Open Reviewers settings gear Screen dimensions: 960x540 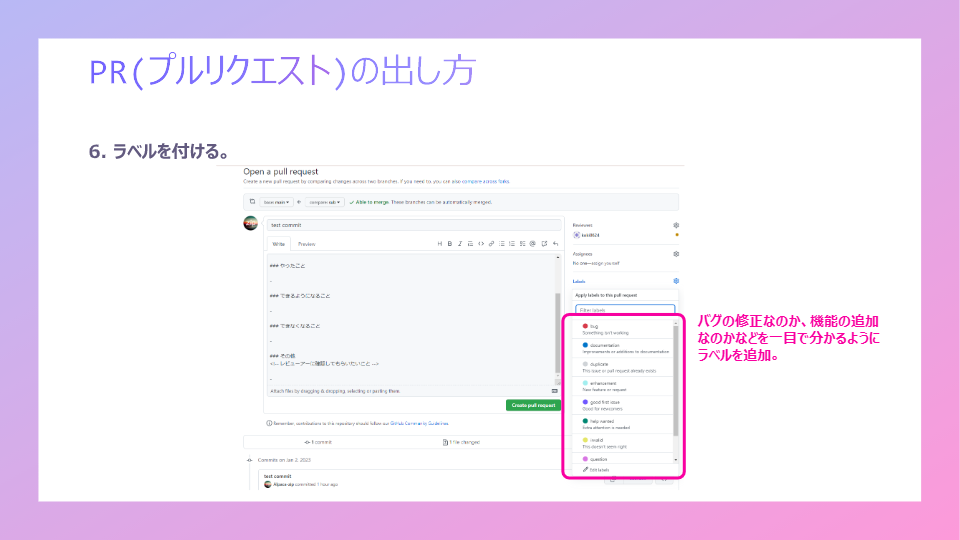pyautogui.click(x=676, y=225)
